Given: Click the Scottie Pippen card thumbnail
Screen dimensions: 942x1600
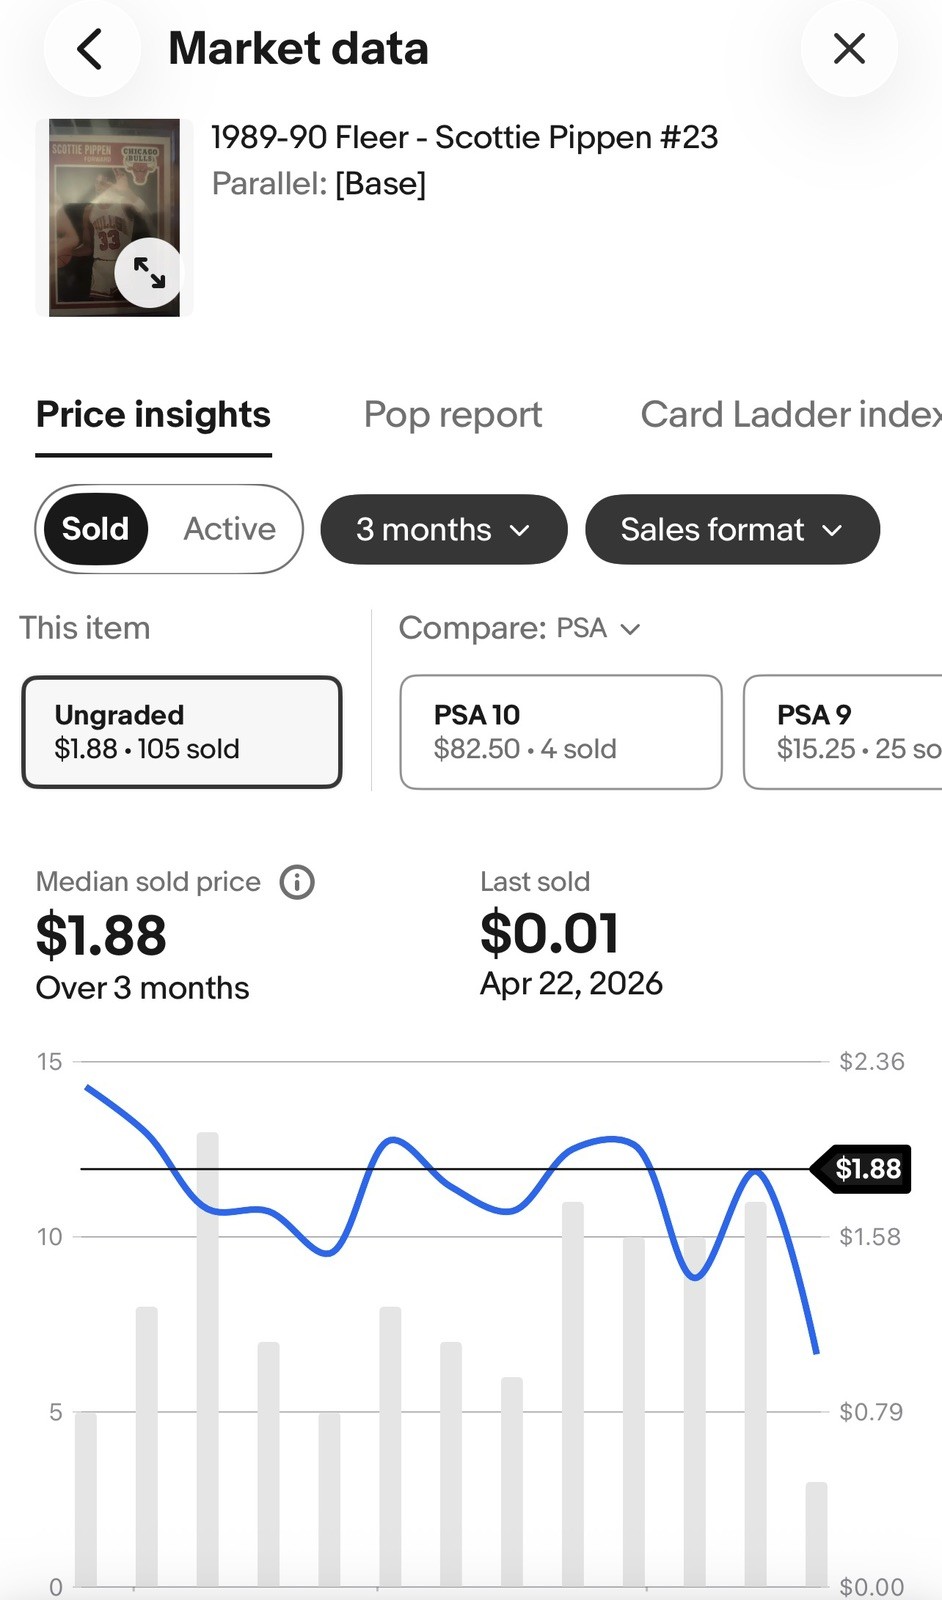Looking at the screenshot, I should tap(114, 218).
